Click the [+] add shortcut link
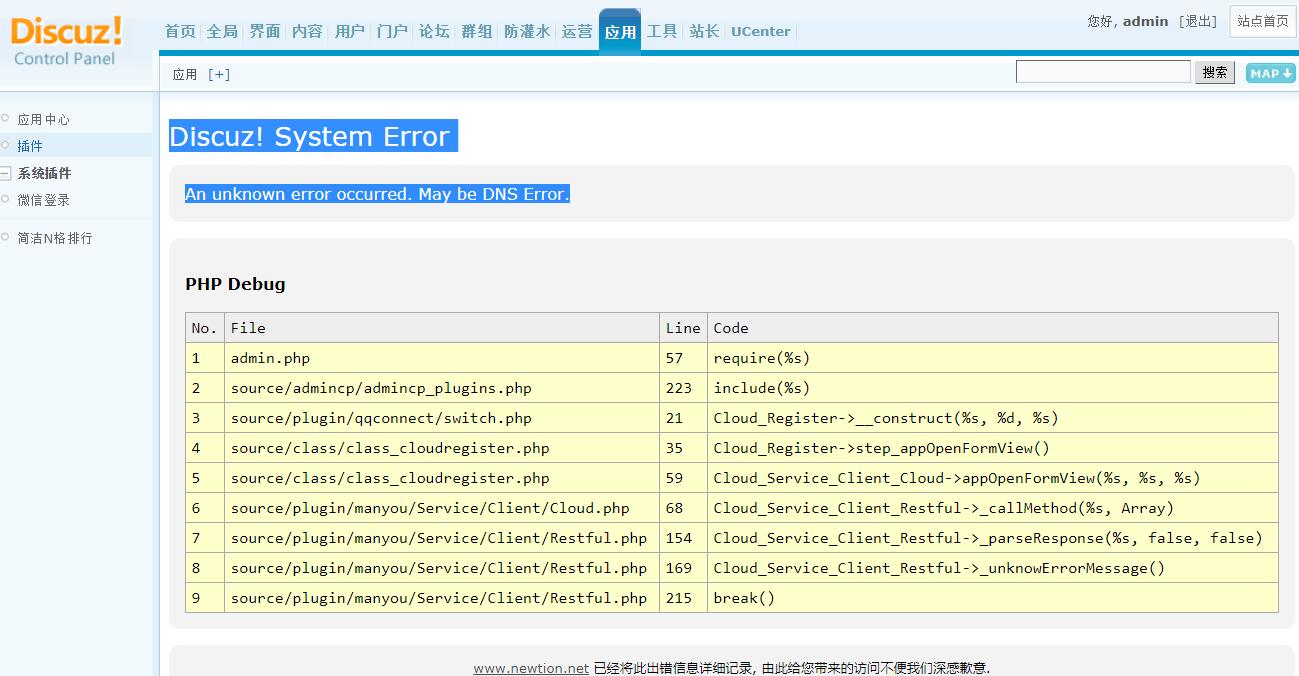Viewport: 1299px width, 676px height. click(219, 74)
